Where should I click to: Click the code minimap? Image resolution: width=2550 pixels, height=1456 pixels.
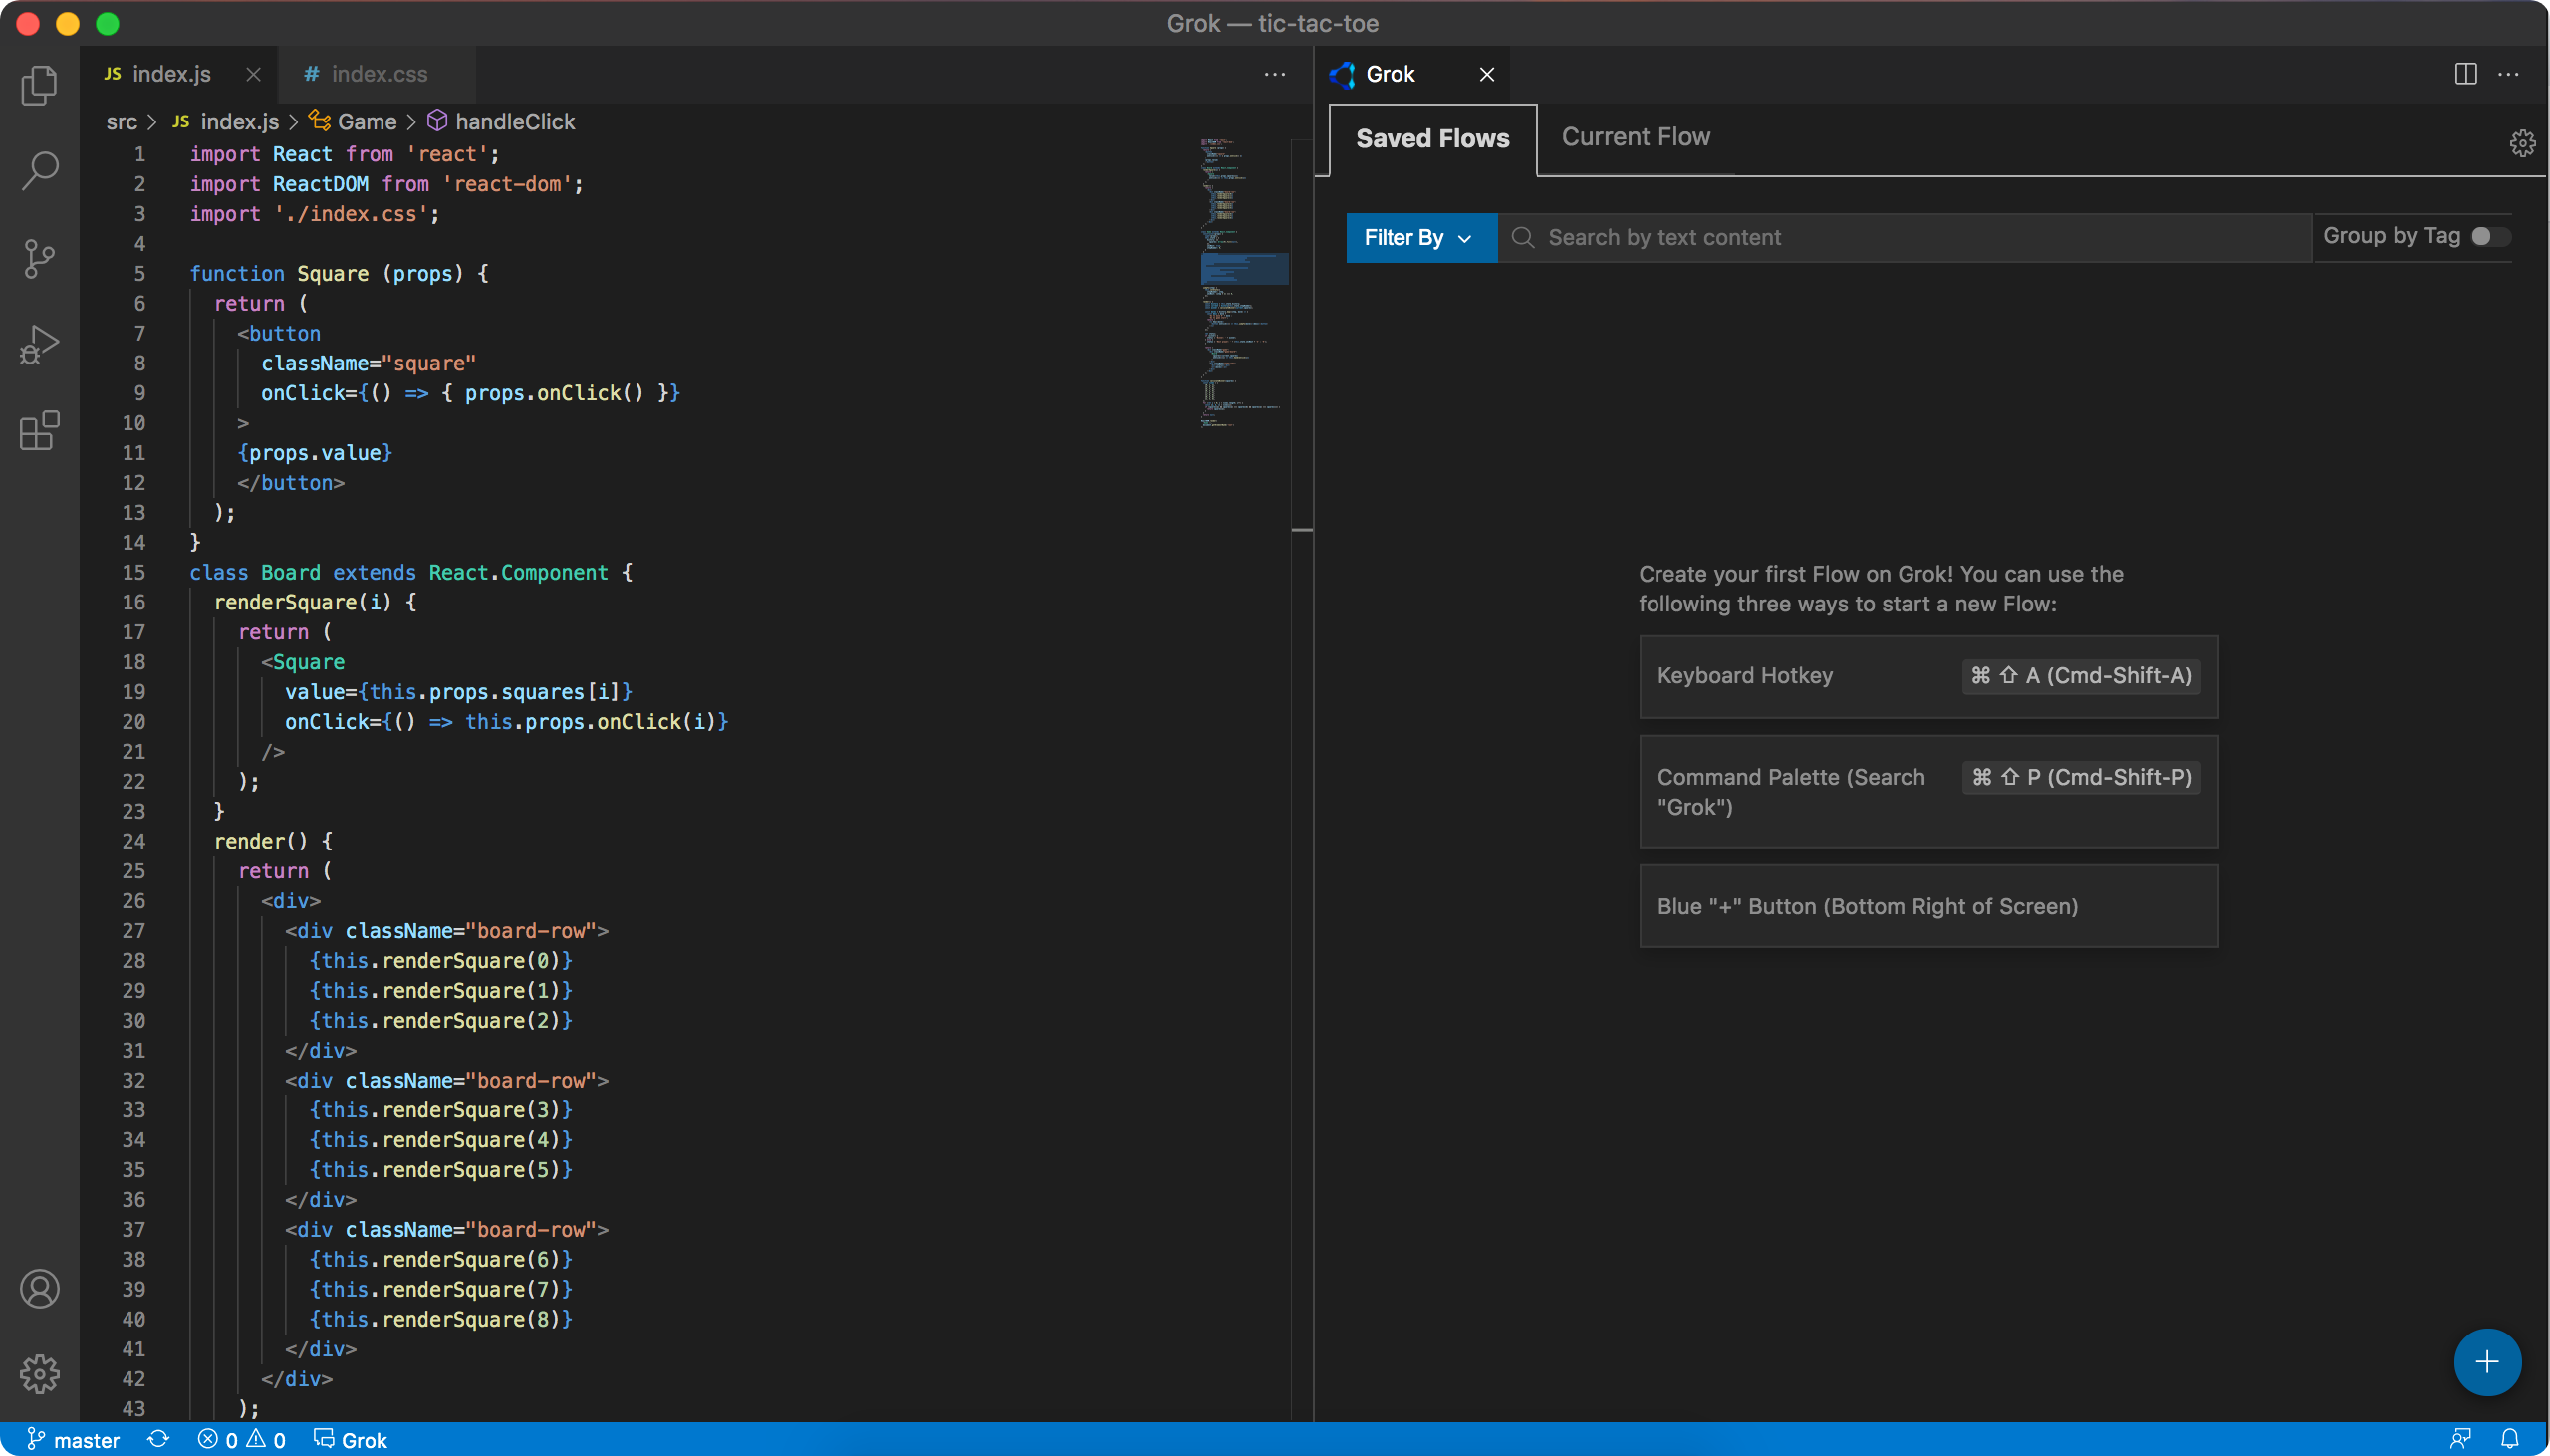click(1244, 284)
